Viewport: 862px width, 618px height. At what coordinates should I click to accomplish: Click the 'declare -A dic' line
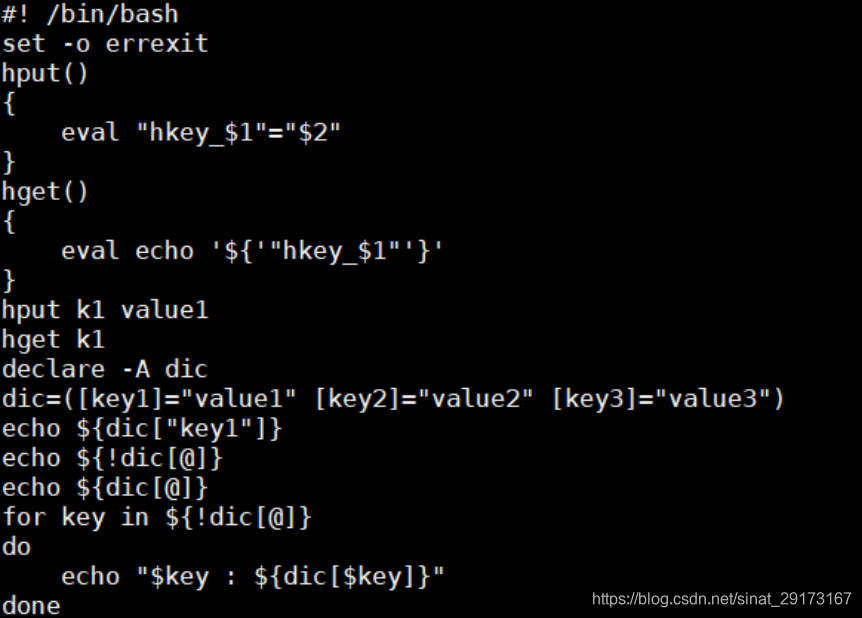(x=105, y=369)
